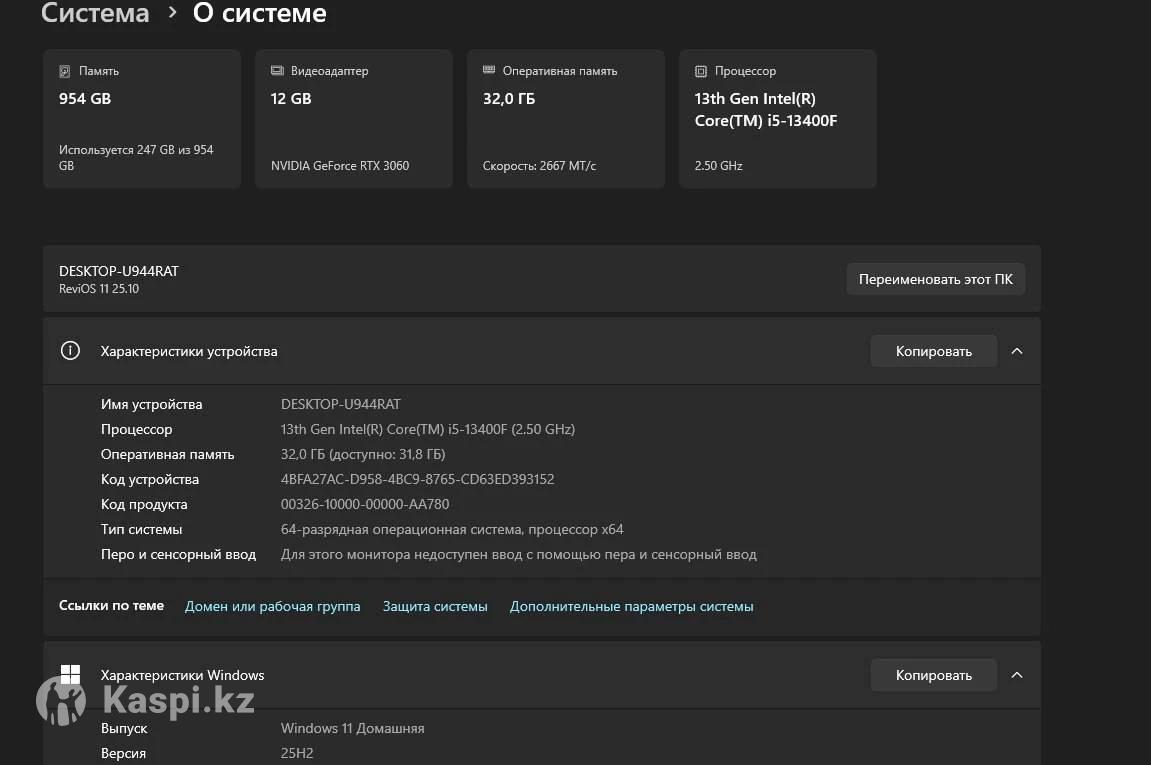Open the Защита системы link

pos(435,606)
